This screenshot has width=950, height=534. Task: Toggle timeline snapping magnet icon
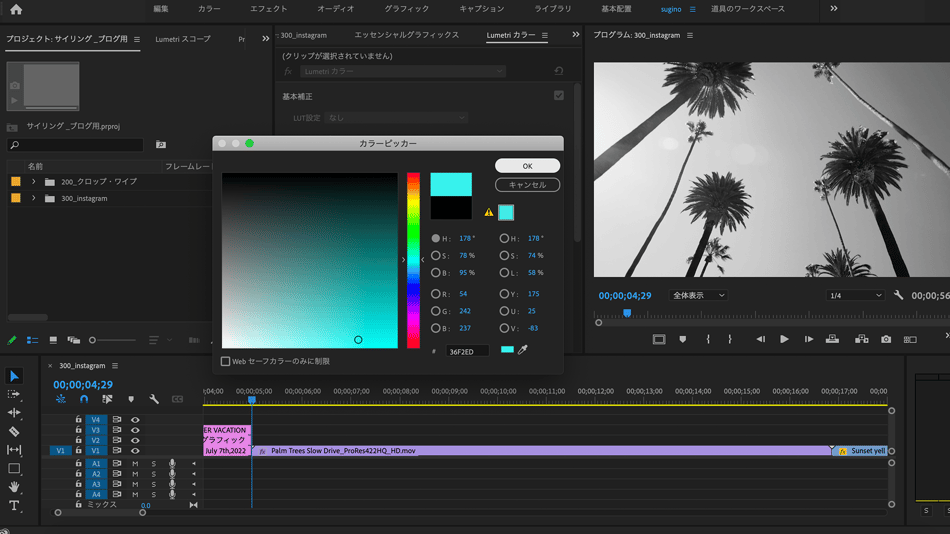pos(84,399)
